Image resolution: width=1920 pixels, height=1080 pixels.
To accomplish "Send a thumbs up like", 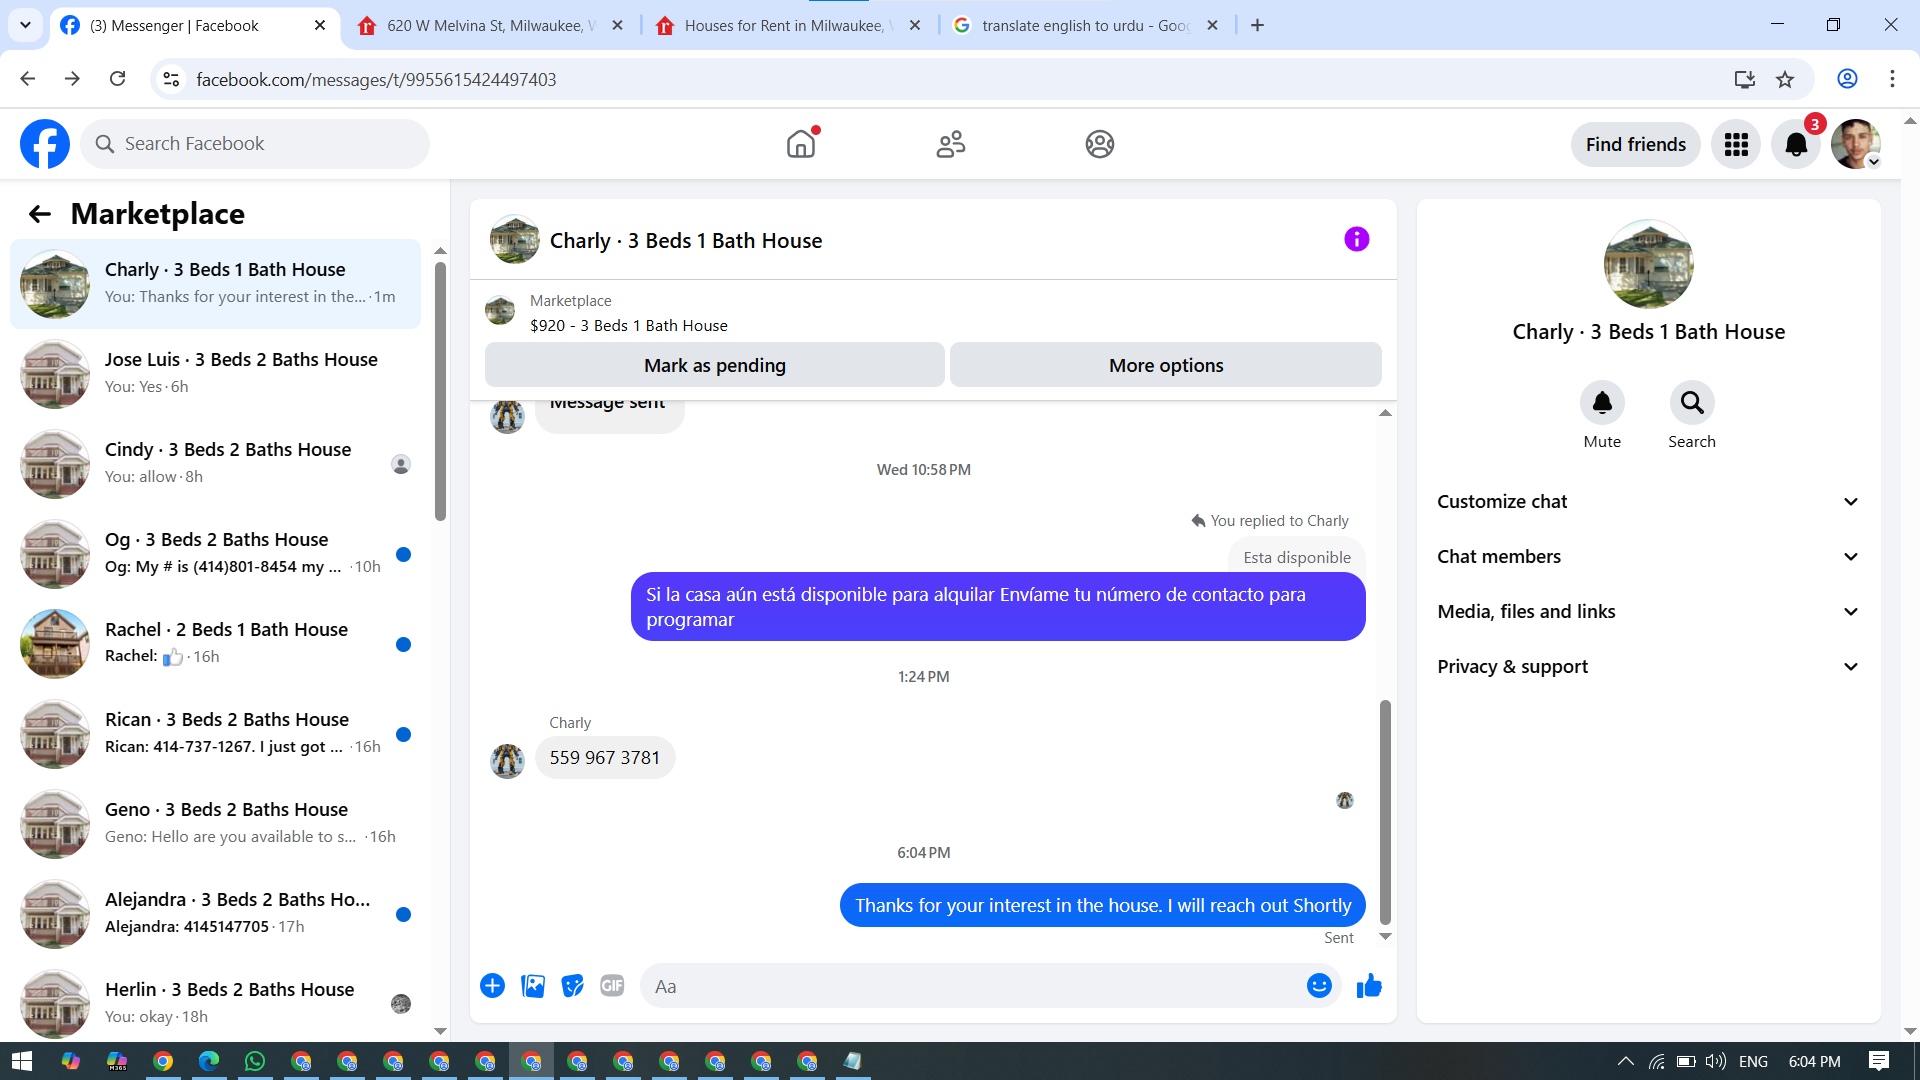I will [1369, 986].
